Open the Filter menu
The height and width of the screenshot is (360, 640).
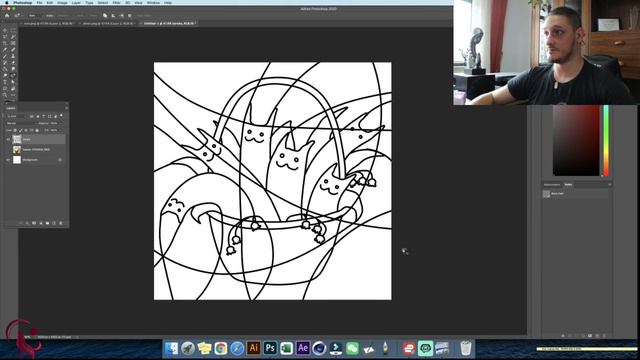click(116, 2)
